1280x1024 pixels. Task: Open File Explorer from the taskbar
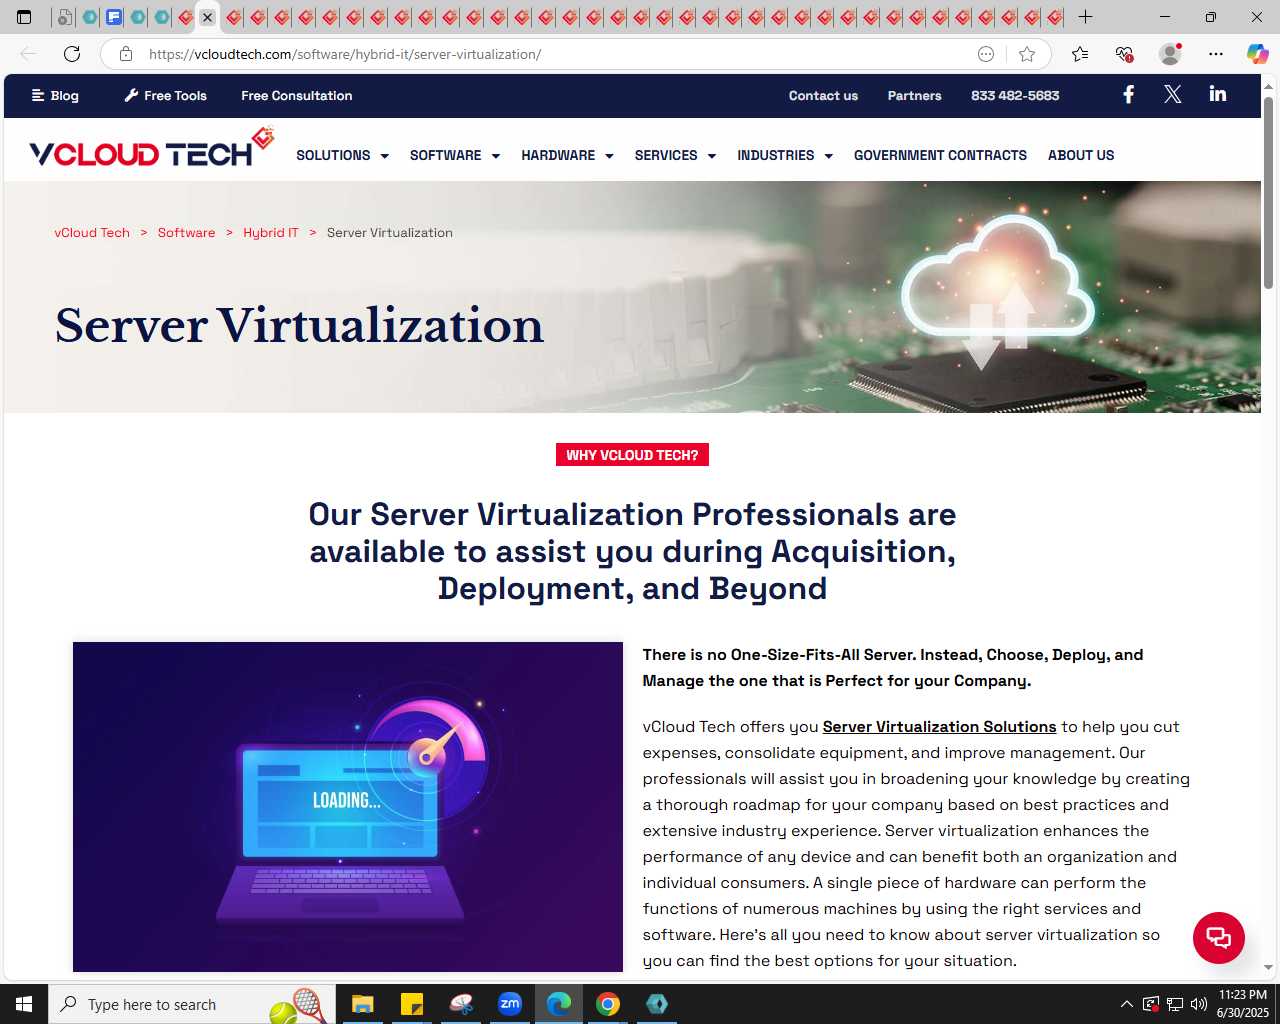point(362,1004)
